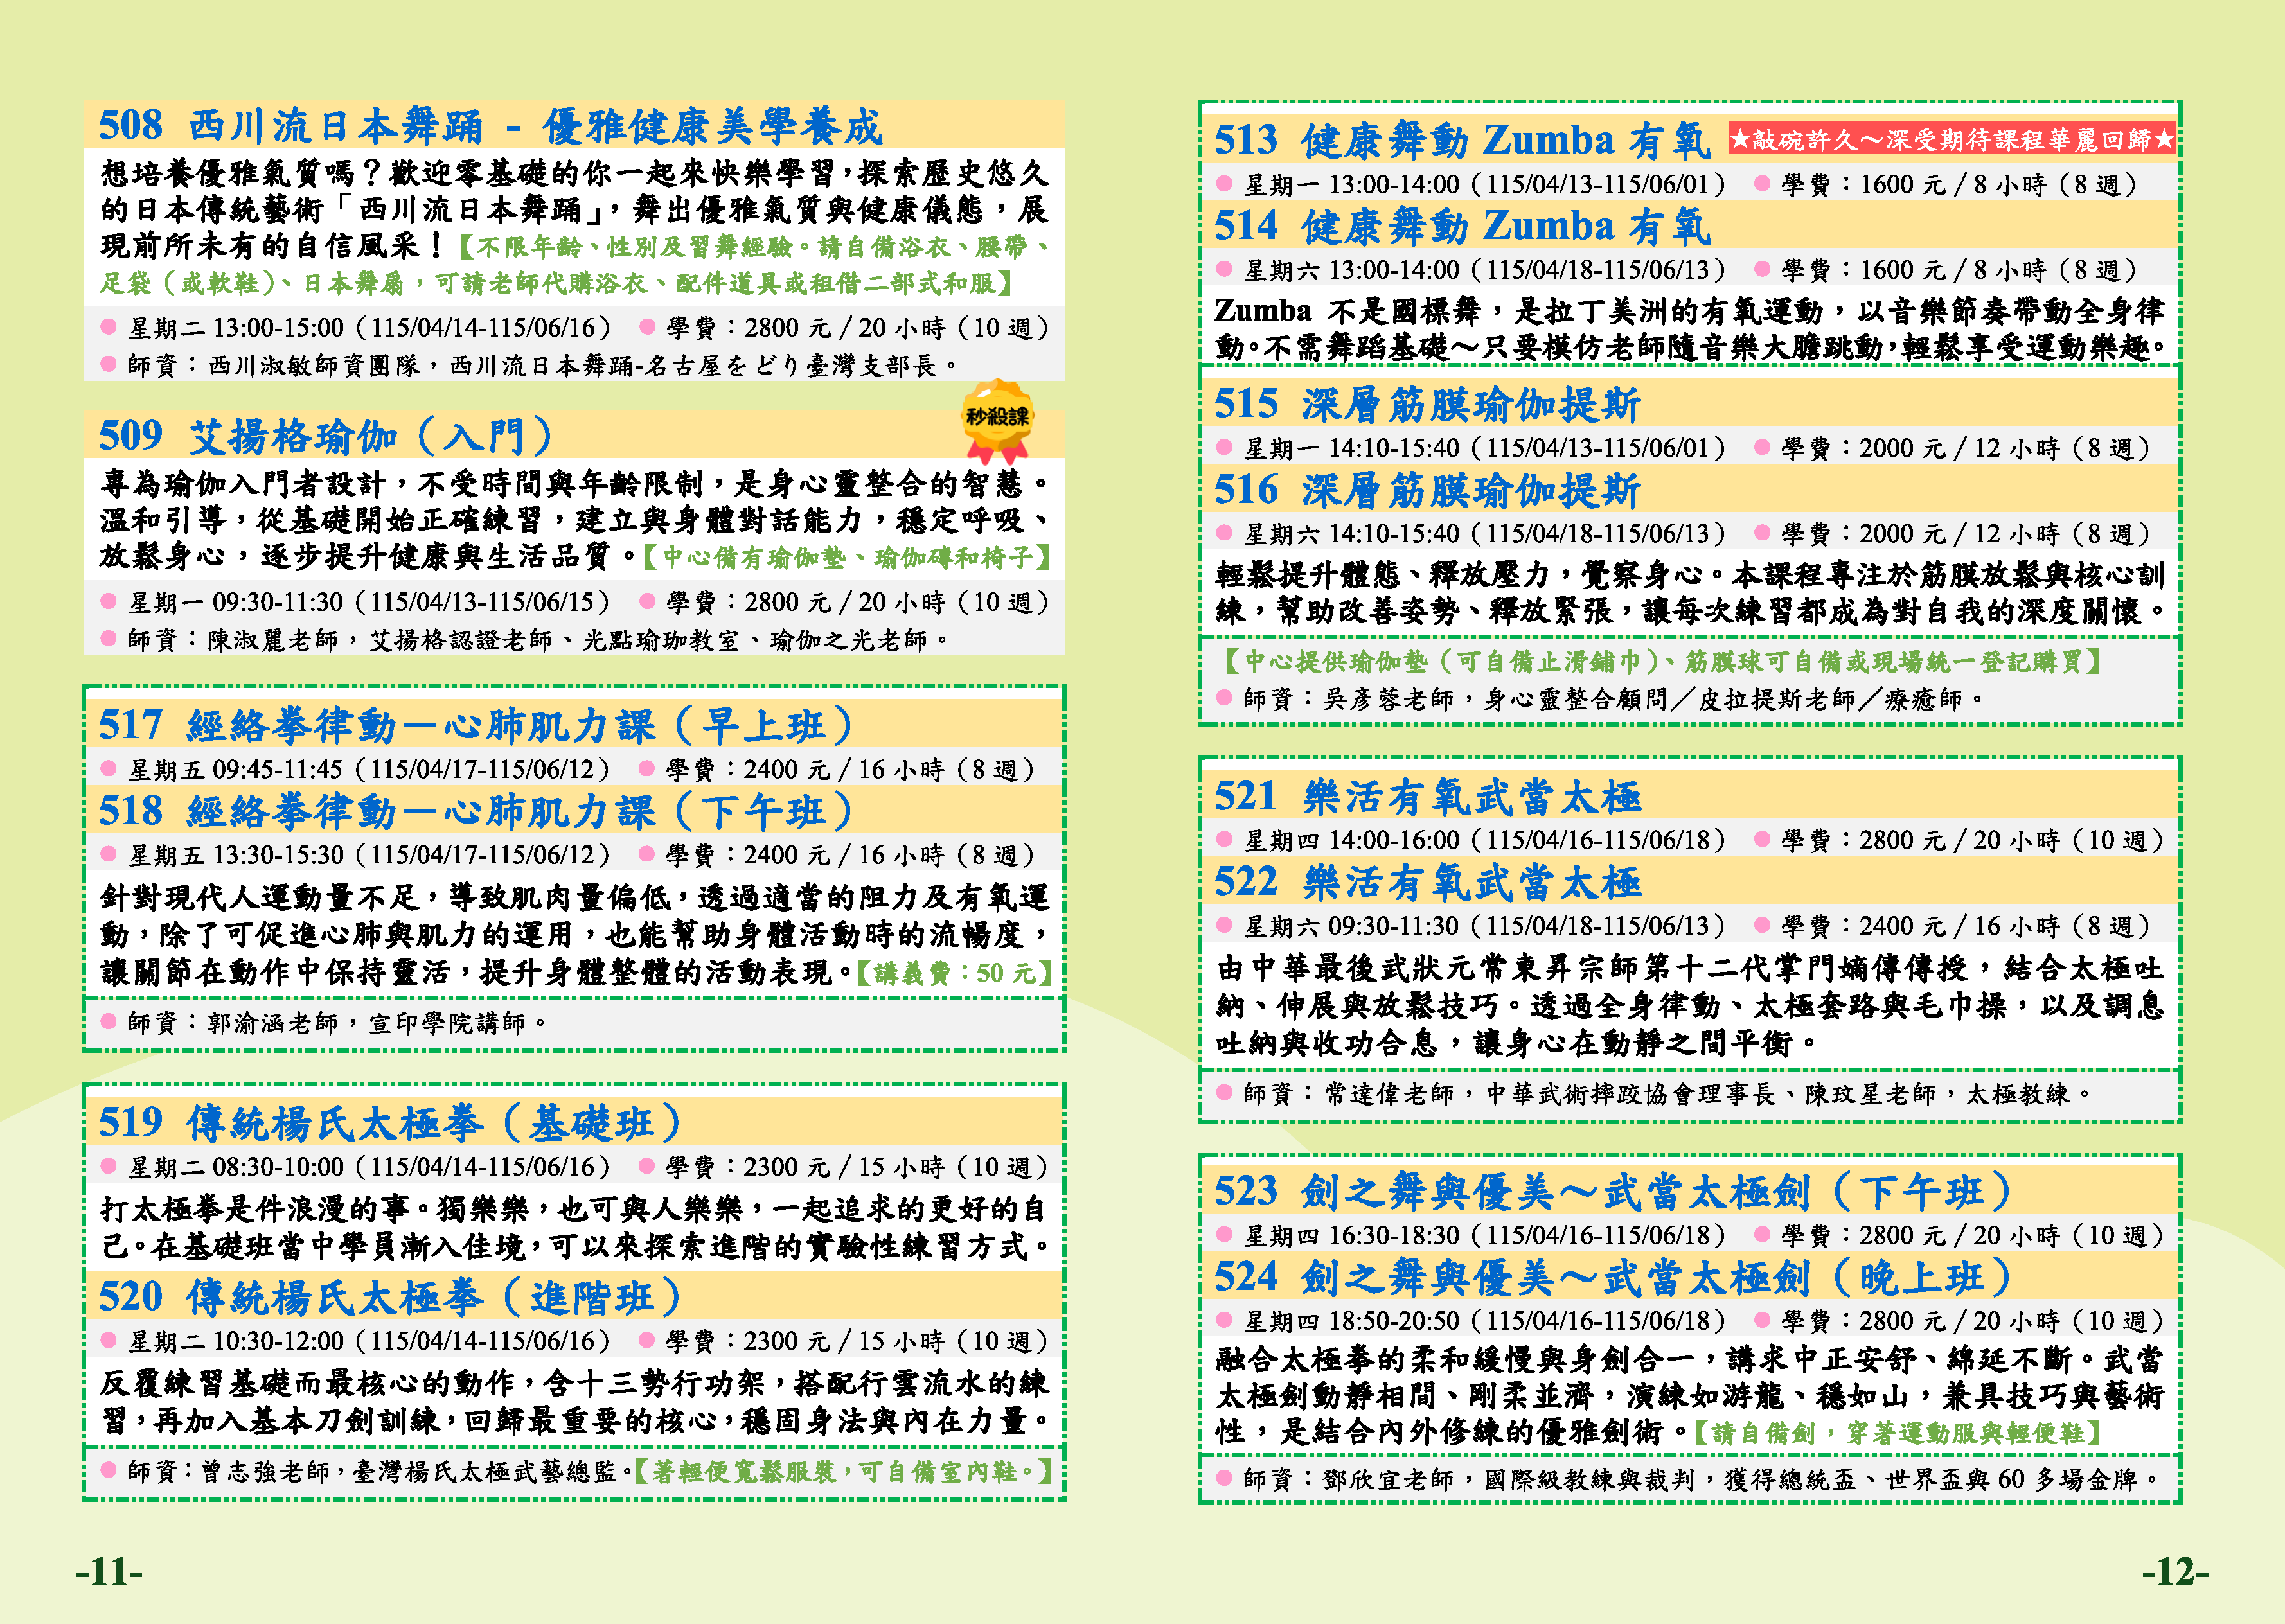Click pink bullet before 郭渝涵老師 instructor line
Viewport: 2285px width, 1624px height.
109,1021
